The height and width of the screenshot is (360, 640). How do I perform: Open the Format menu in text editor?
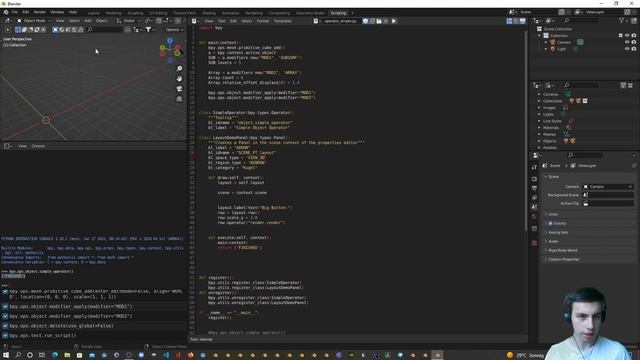[x=263, y=21]
